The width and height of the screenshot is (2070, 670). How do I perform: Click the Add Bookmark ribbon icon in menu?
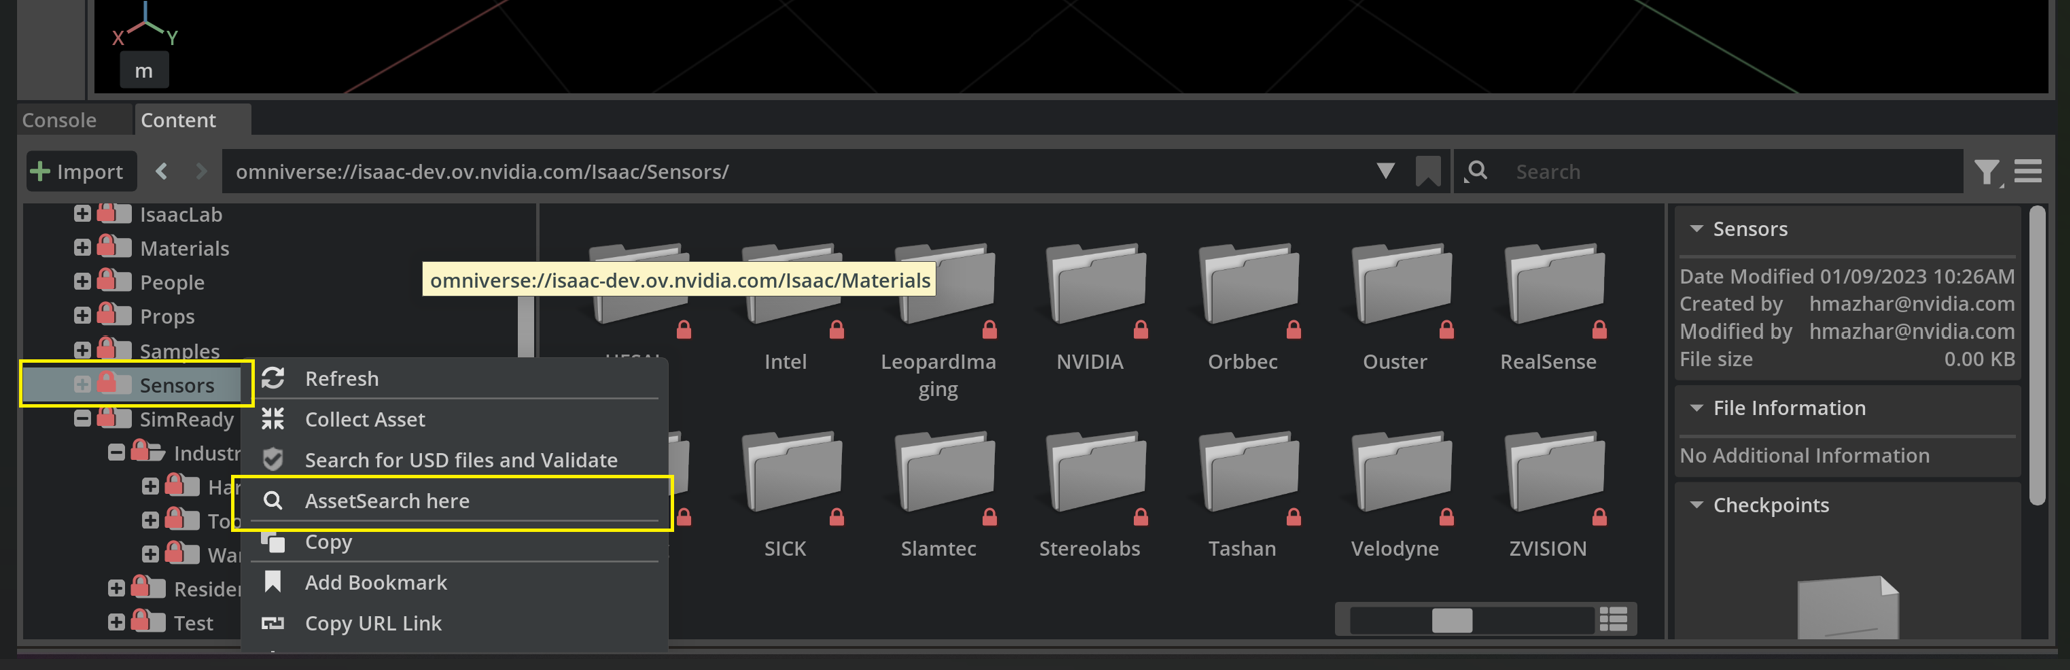273,582
